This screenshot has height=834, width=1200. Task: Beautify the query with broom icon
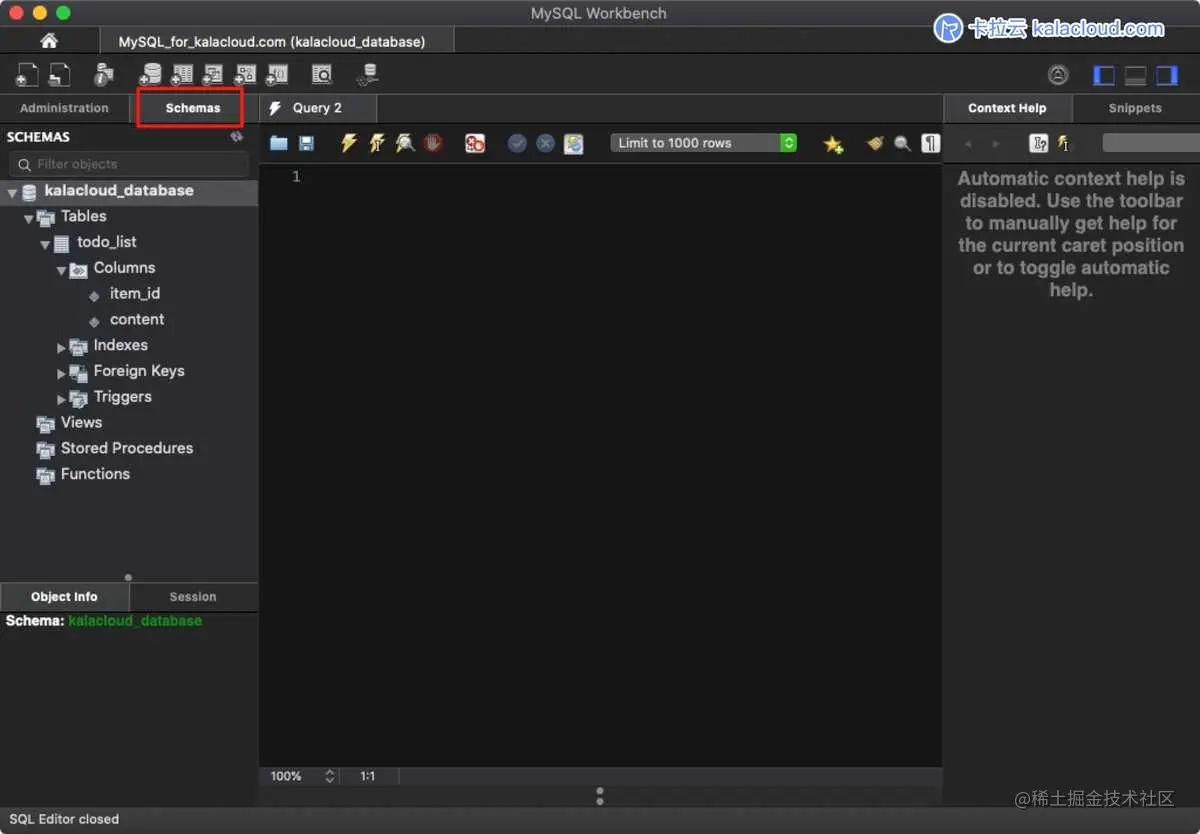coord(875,143)
